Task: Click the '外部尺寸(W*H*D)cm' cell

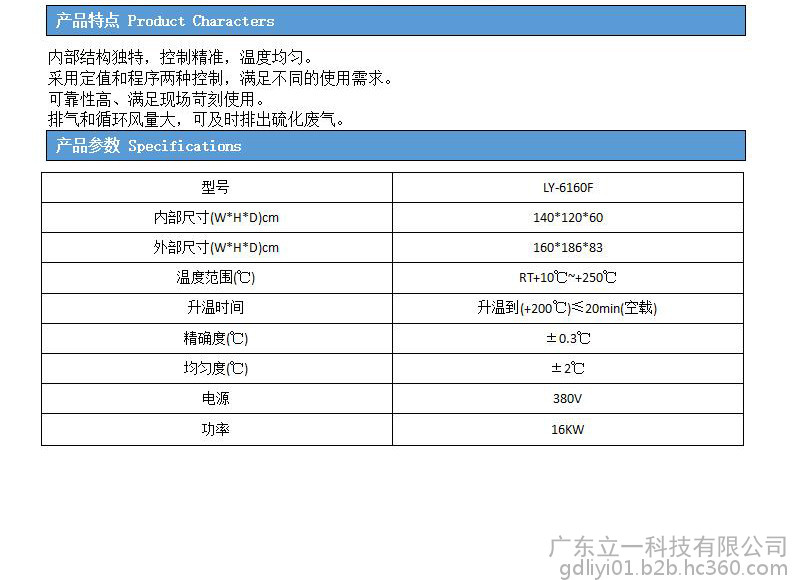Action: 217,247
